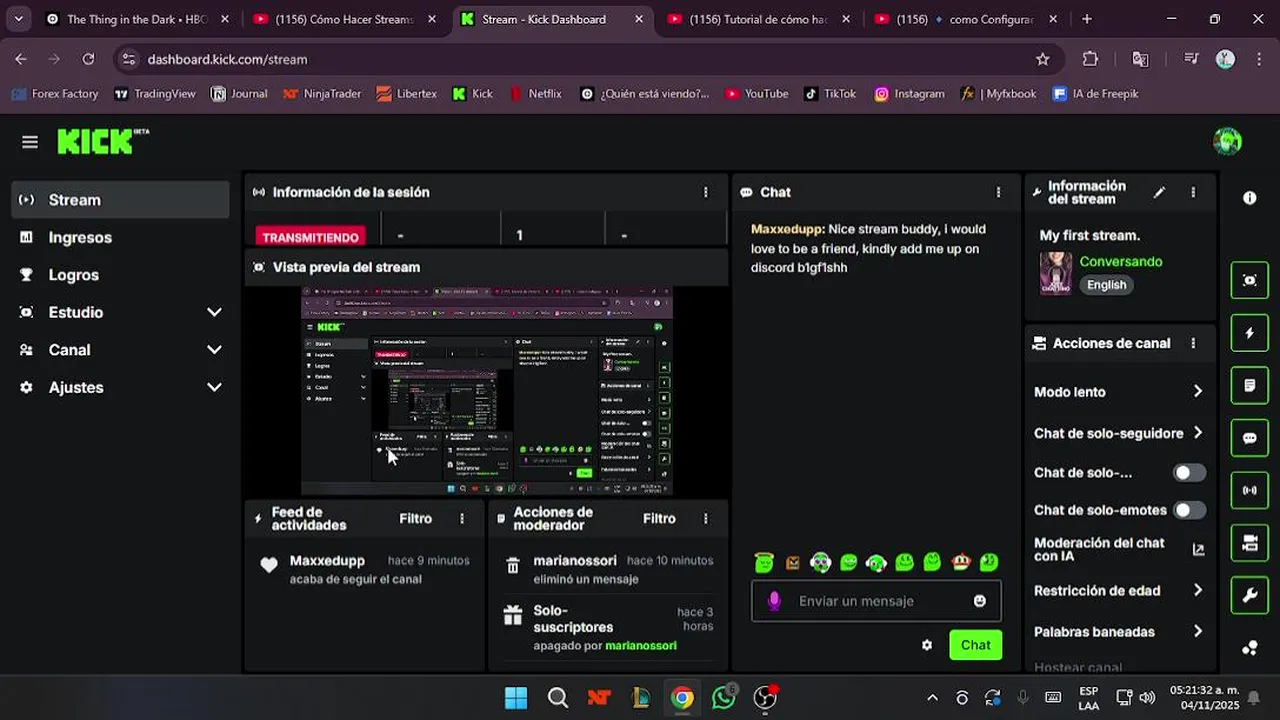This screenshot has height=720, width=1280.
Task: Click the trash icon beside marianossori entry
Action: [513, 566]
